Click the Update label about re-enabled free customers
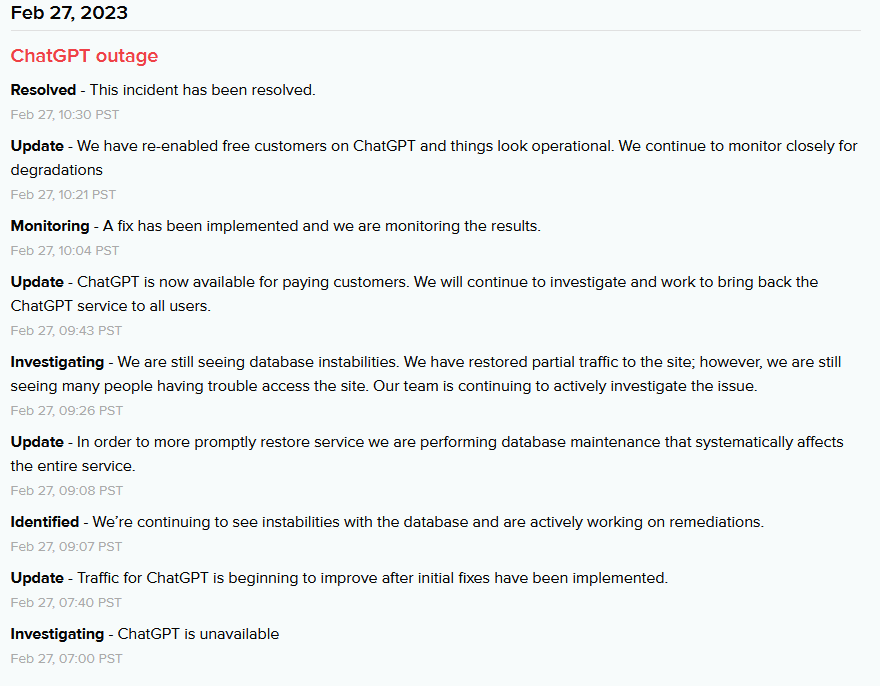Screen dimensions: 880x686 coord(37,146)
